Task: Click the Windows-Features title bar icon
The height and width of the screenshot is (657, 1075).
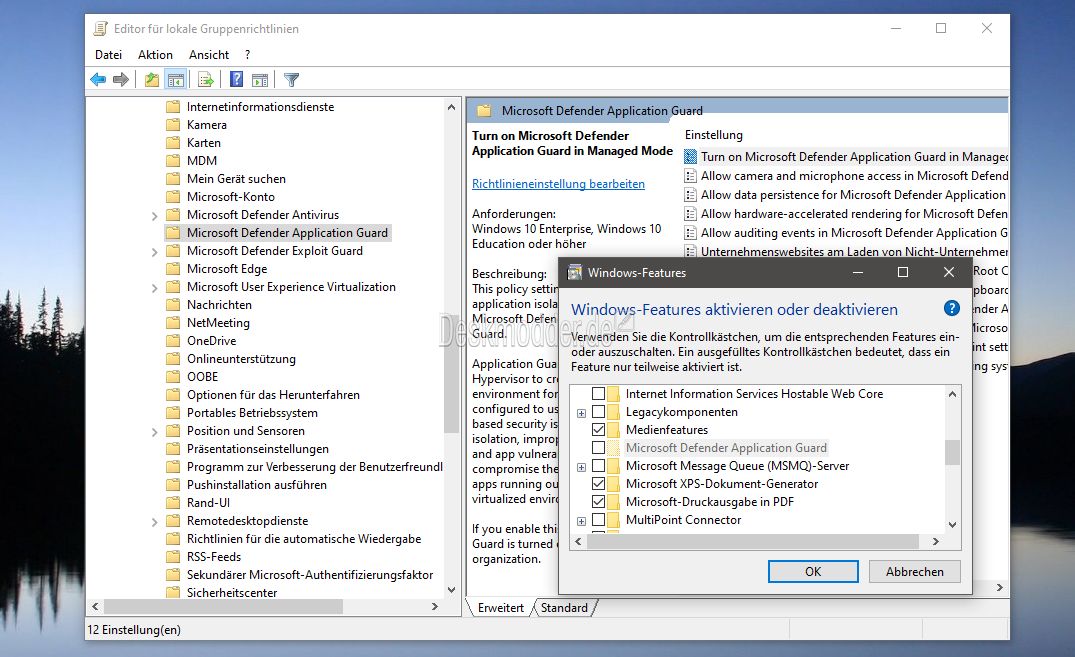Action: click(575, 272)
